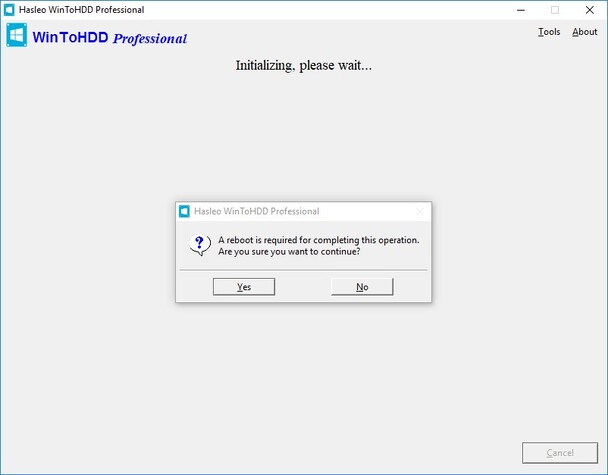Screen dimensions: 608x475
Task: Confirm reboot by clicking Yes
Action: [244, 287]
